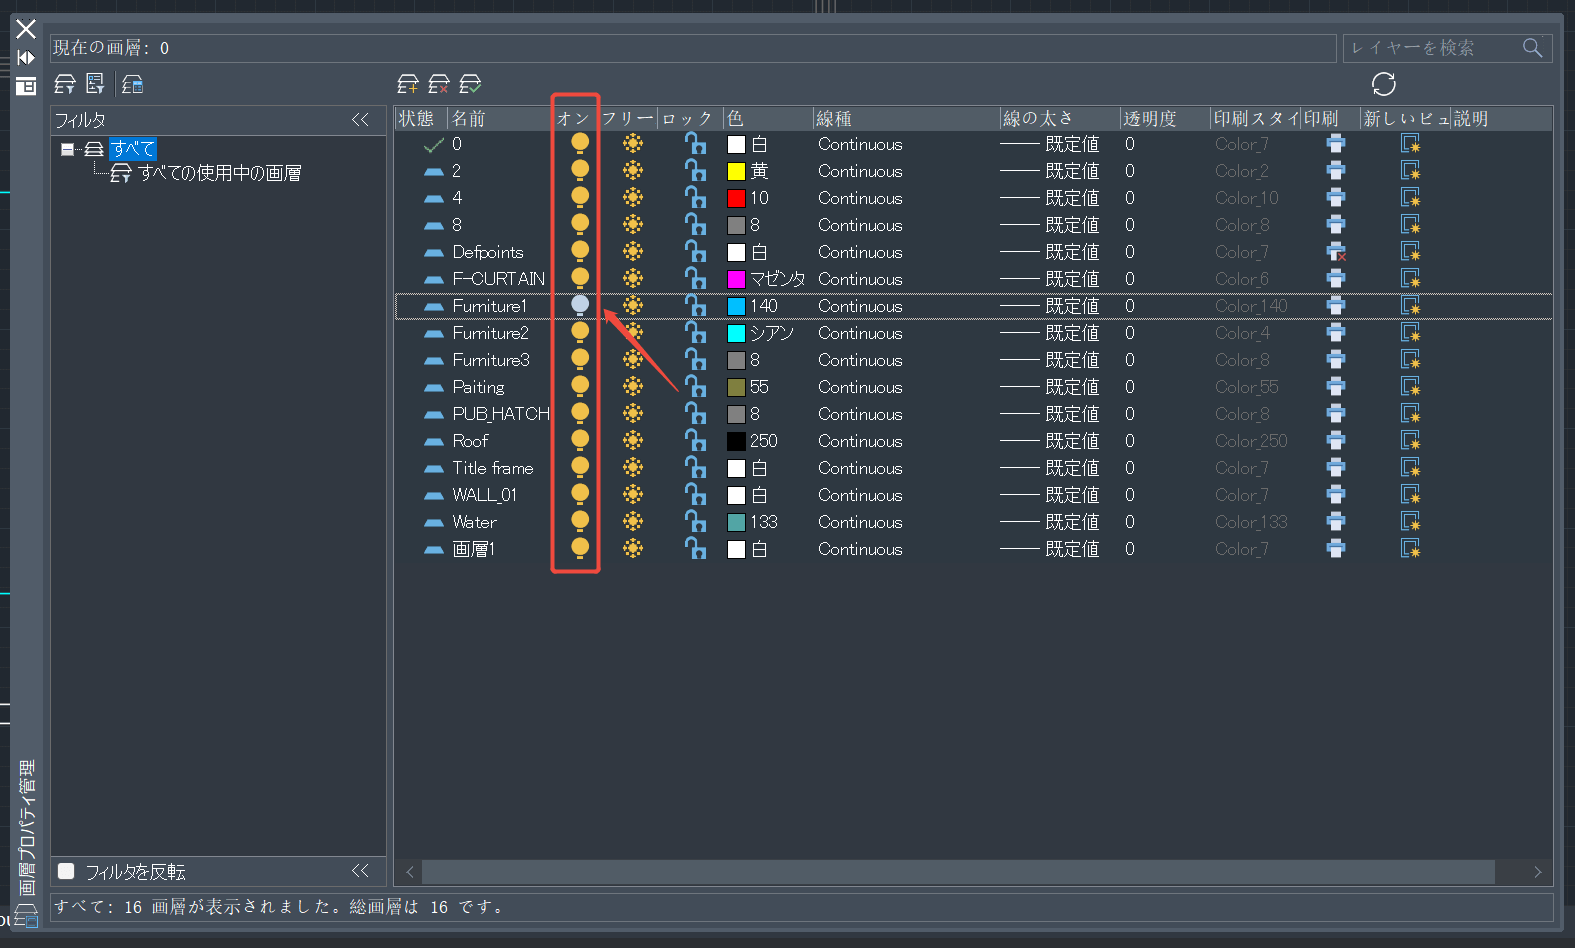Viewport: 1575px width, 948px height.
Task: Toggle freeze sun icon for 画層1
Action: click(x=633, y=548)
